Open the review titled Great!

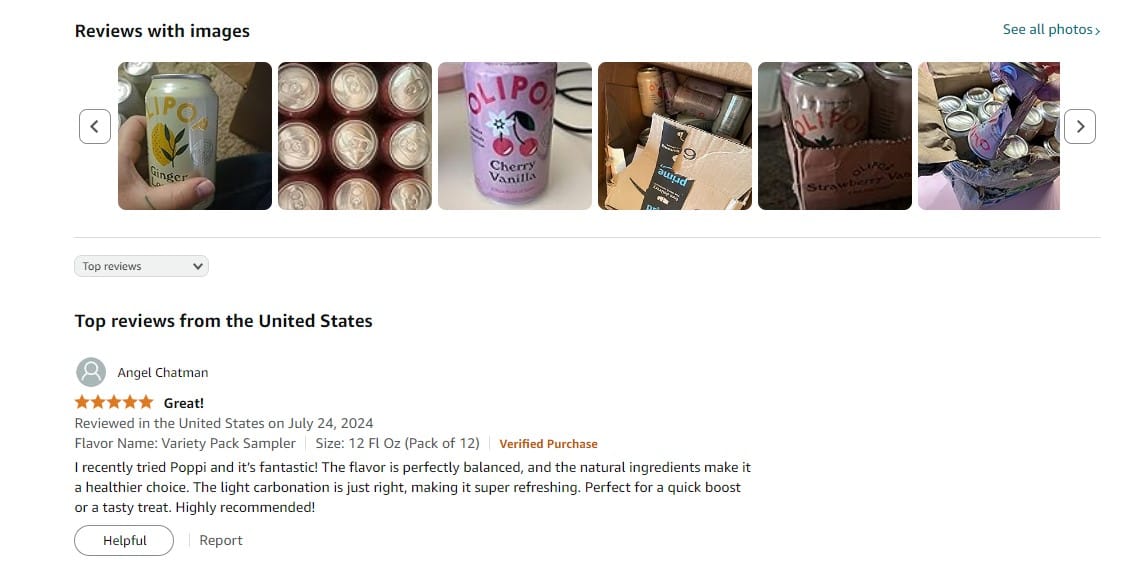184,403
